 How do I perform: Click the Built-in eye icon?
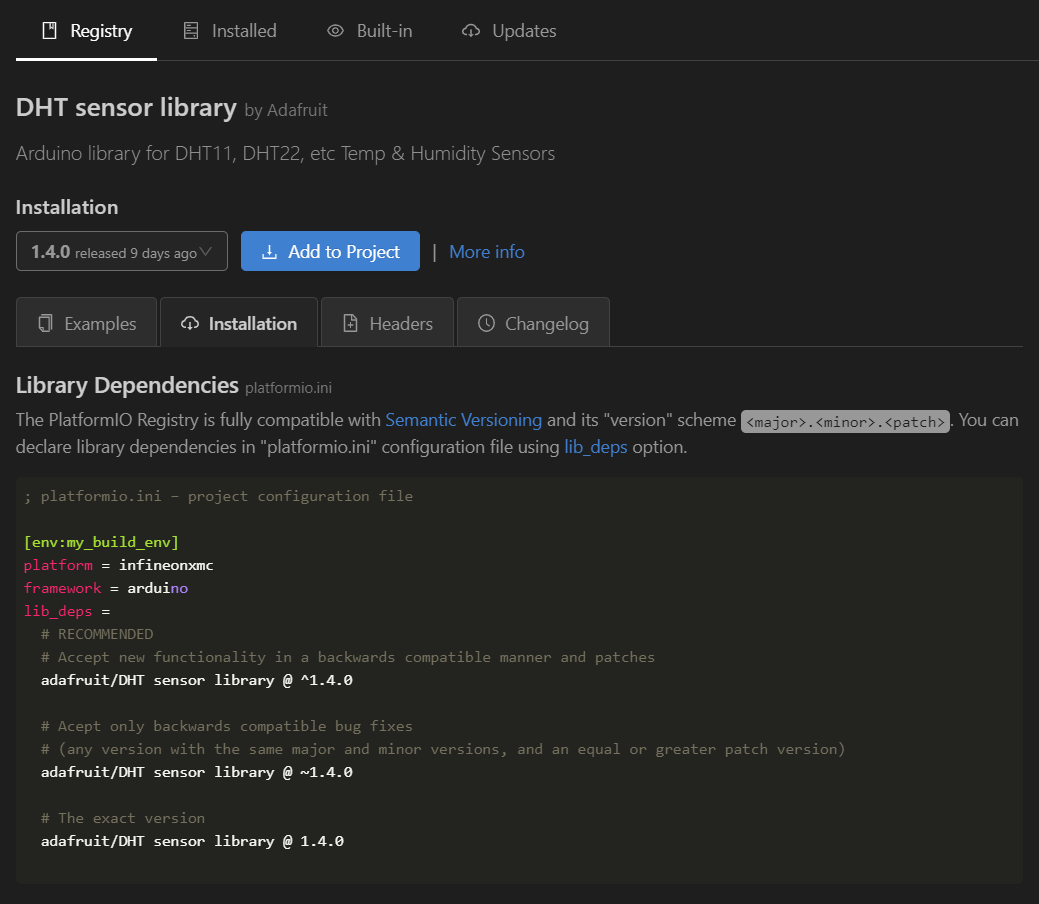335,30
